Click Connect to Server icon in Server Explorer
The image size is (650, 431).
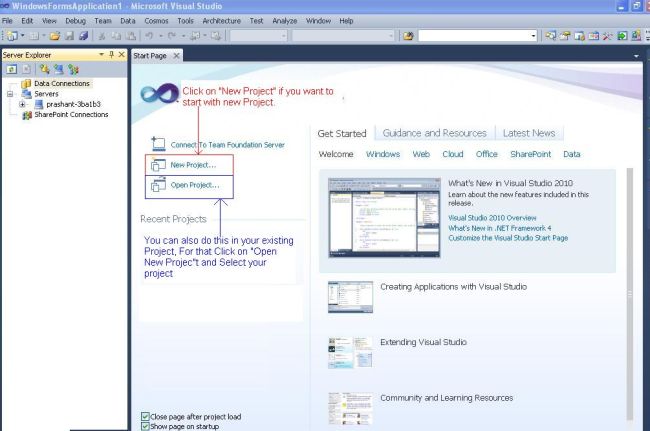tap(59, 69)
